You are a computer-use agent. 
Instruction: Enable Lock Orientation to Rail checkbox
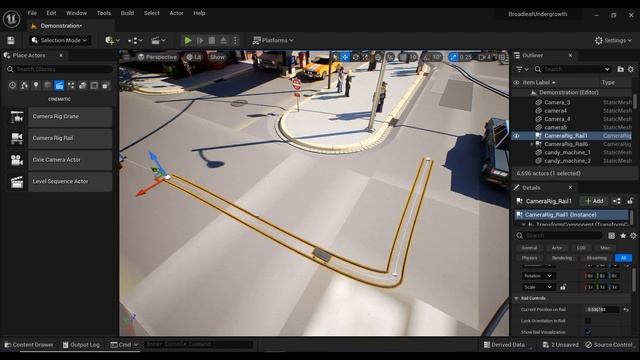coord(588,321)
